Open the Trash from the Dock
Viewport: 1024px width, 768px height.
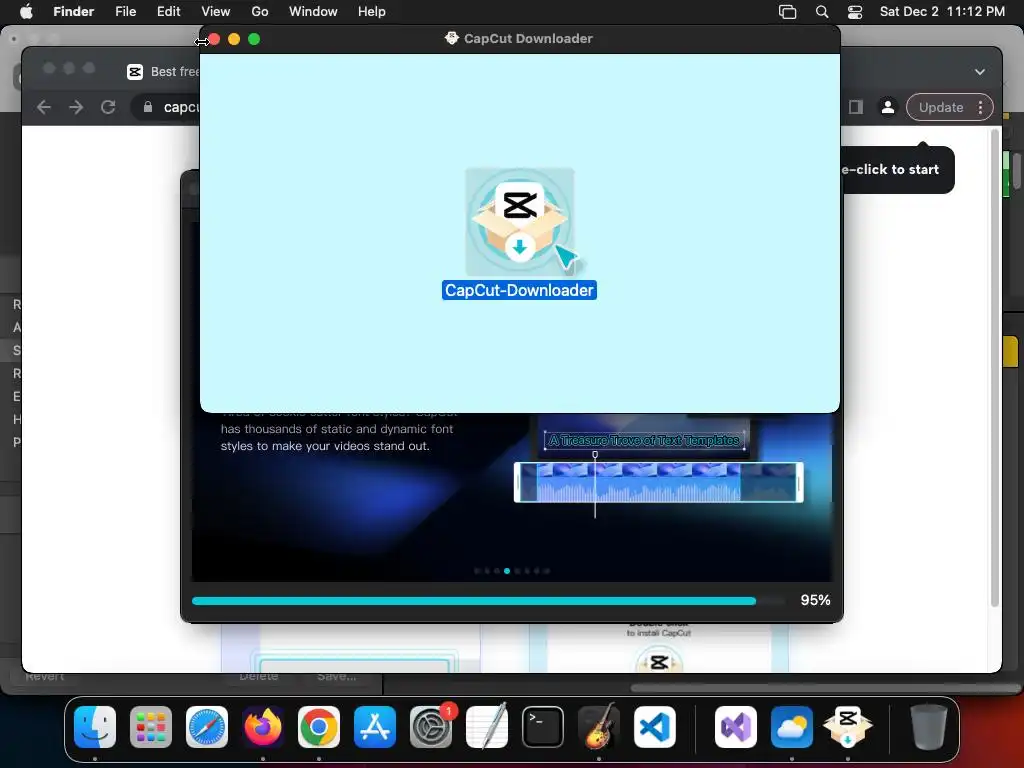point(929,726)
